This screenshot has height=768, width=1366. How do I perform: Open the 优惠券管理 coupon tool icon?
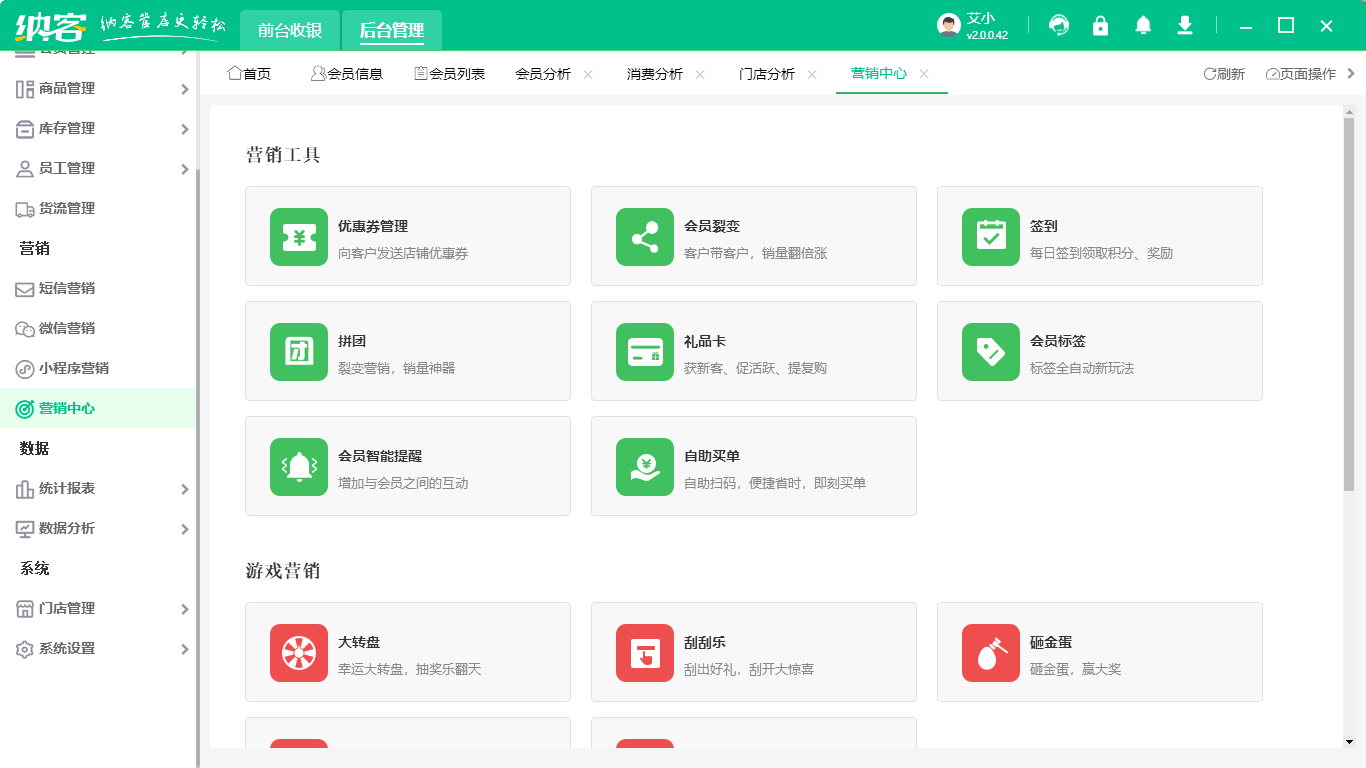coord(298,236)
